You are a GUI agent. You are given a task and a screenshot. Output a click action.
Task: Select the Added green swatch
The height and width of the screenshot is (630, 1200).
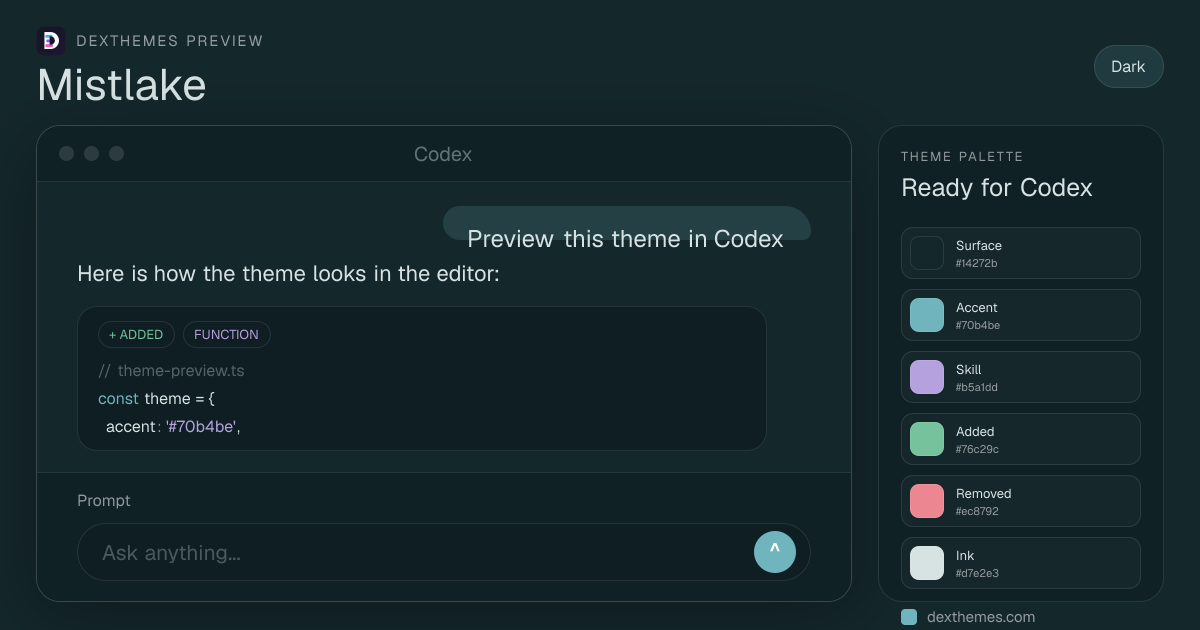point(927,439)
